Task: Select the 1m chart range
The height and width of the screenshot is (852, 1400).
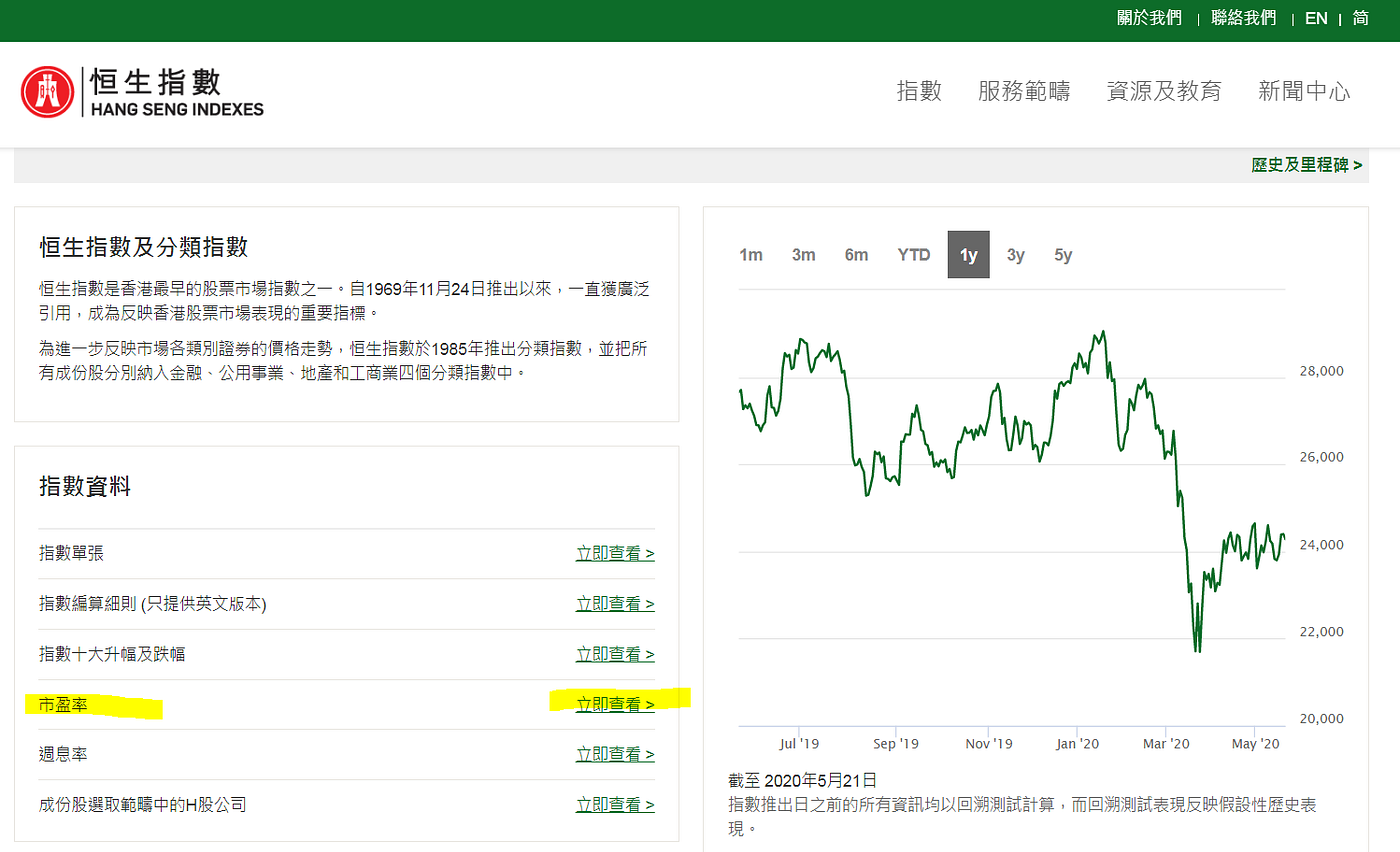Action: 751,255
